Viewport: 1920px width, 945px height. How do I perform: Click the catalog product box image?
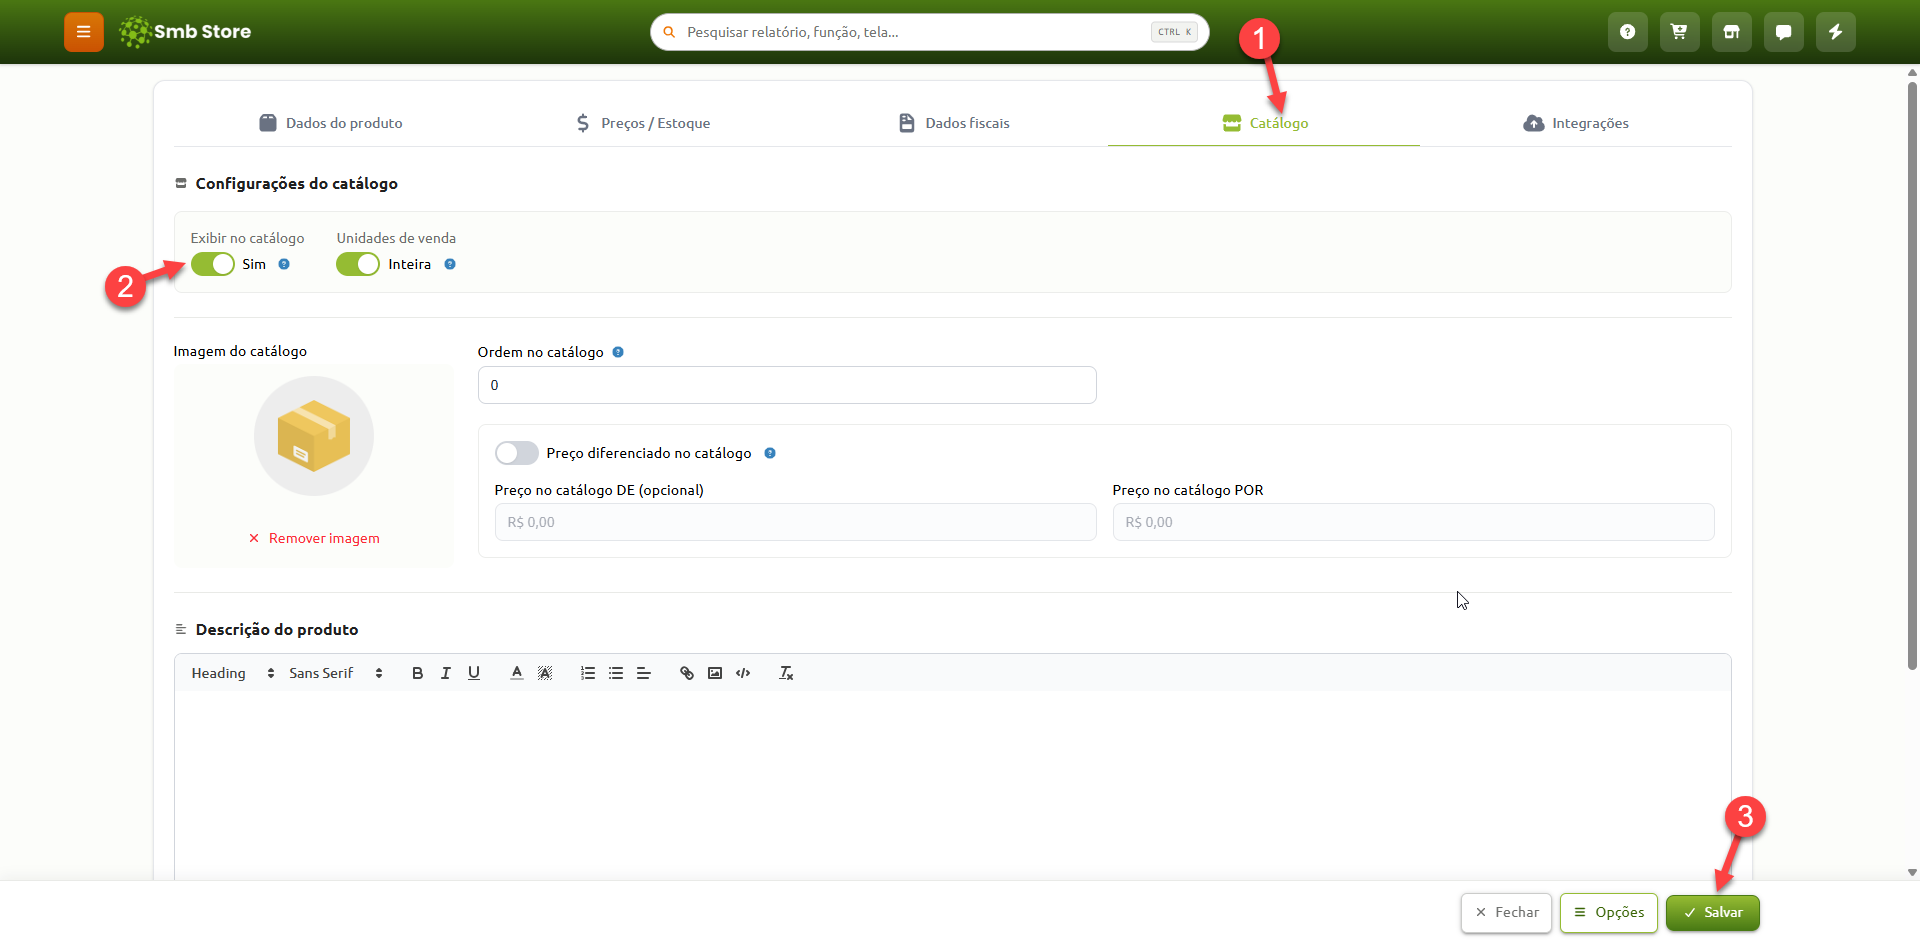[x=314, y=436]
